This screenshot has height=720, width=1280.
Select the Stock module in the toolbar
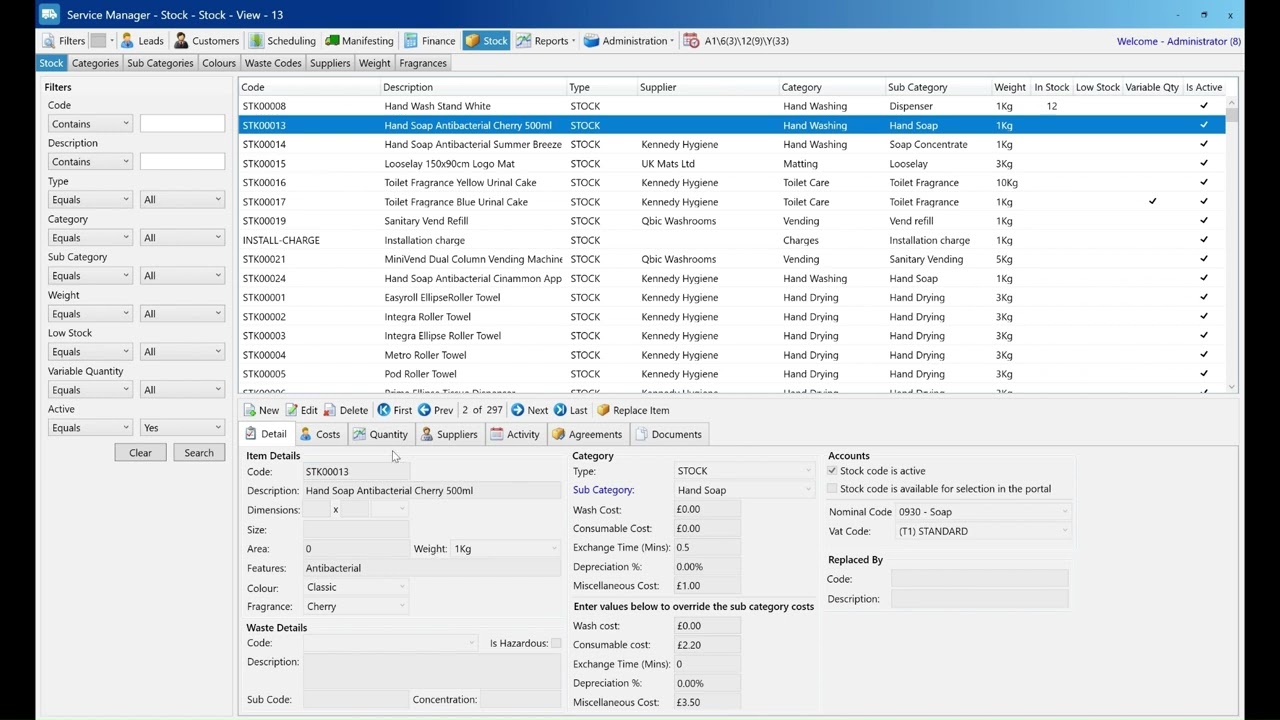click(x=486, y=41)
